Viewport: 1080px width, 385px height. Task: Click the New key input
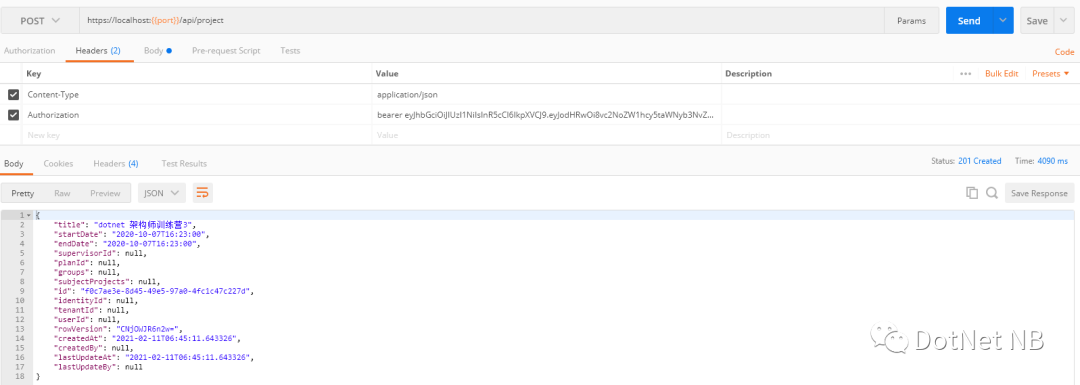coord(198,135)
